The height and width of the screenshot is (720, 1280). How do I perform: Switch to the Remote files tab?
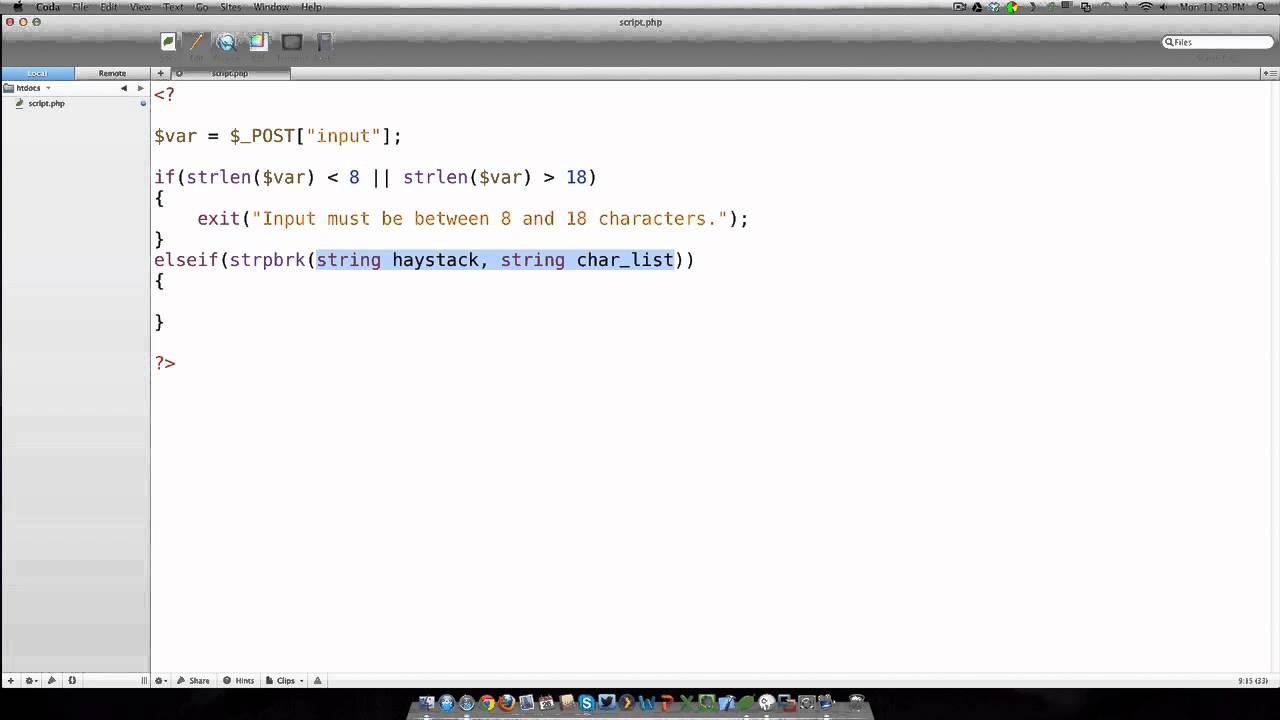tap(112, 73)
